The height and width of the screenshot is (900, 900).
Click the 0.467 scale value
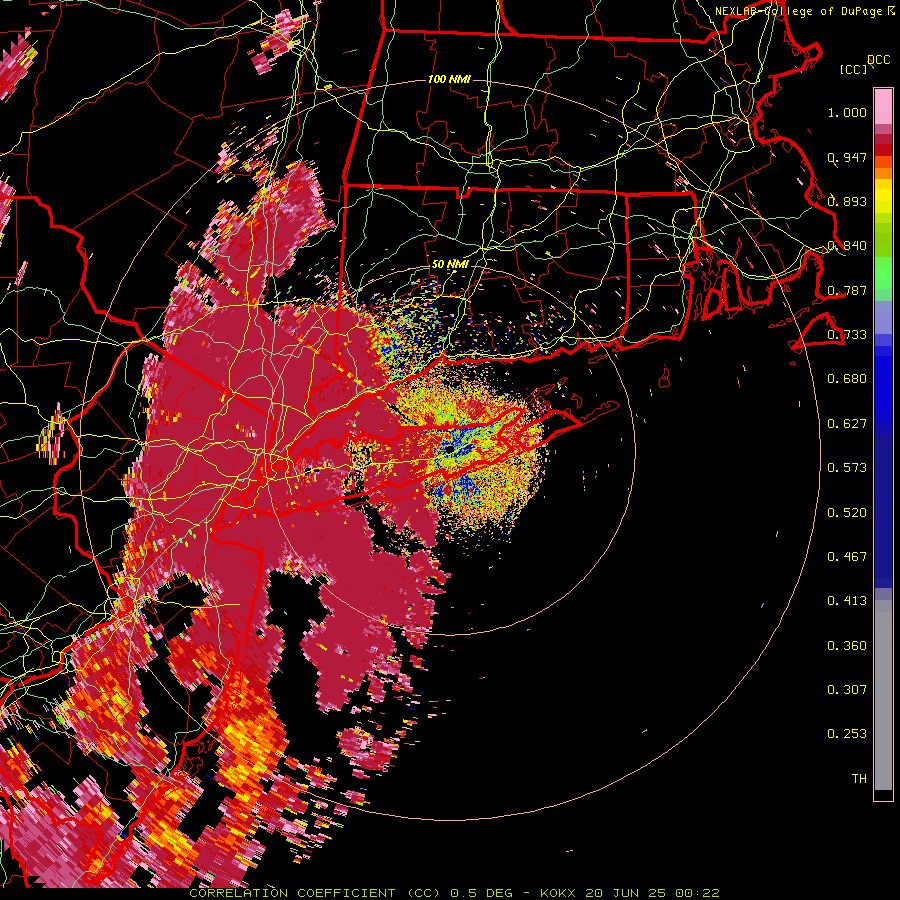pyautogui.click(x=847, y=557)
